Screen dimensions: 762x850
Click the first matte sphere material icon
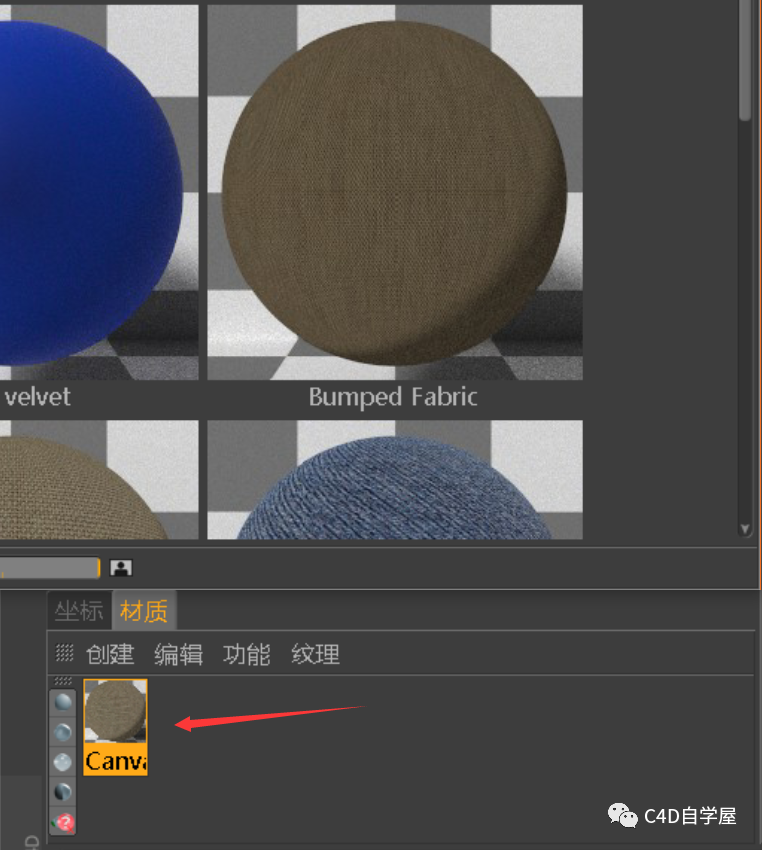coord(63,703)
